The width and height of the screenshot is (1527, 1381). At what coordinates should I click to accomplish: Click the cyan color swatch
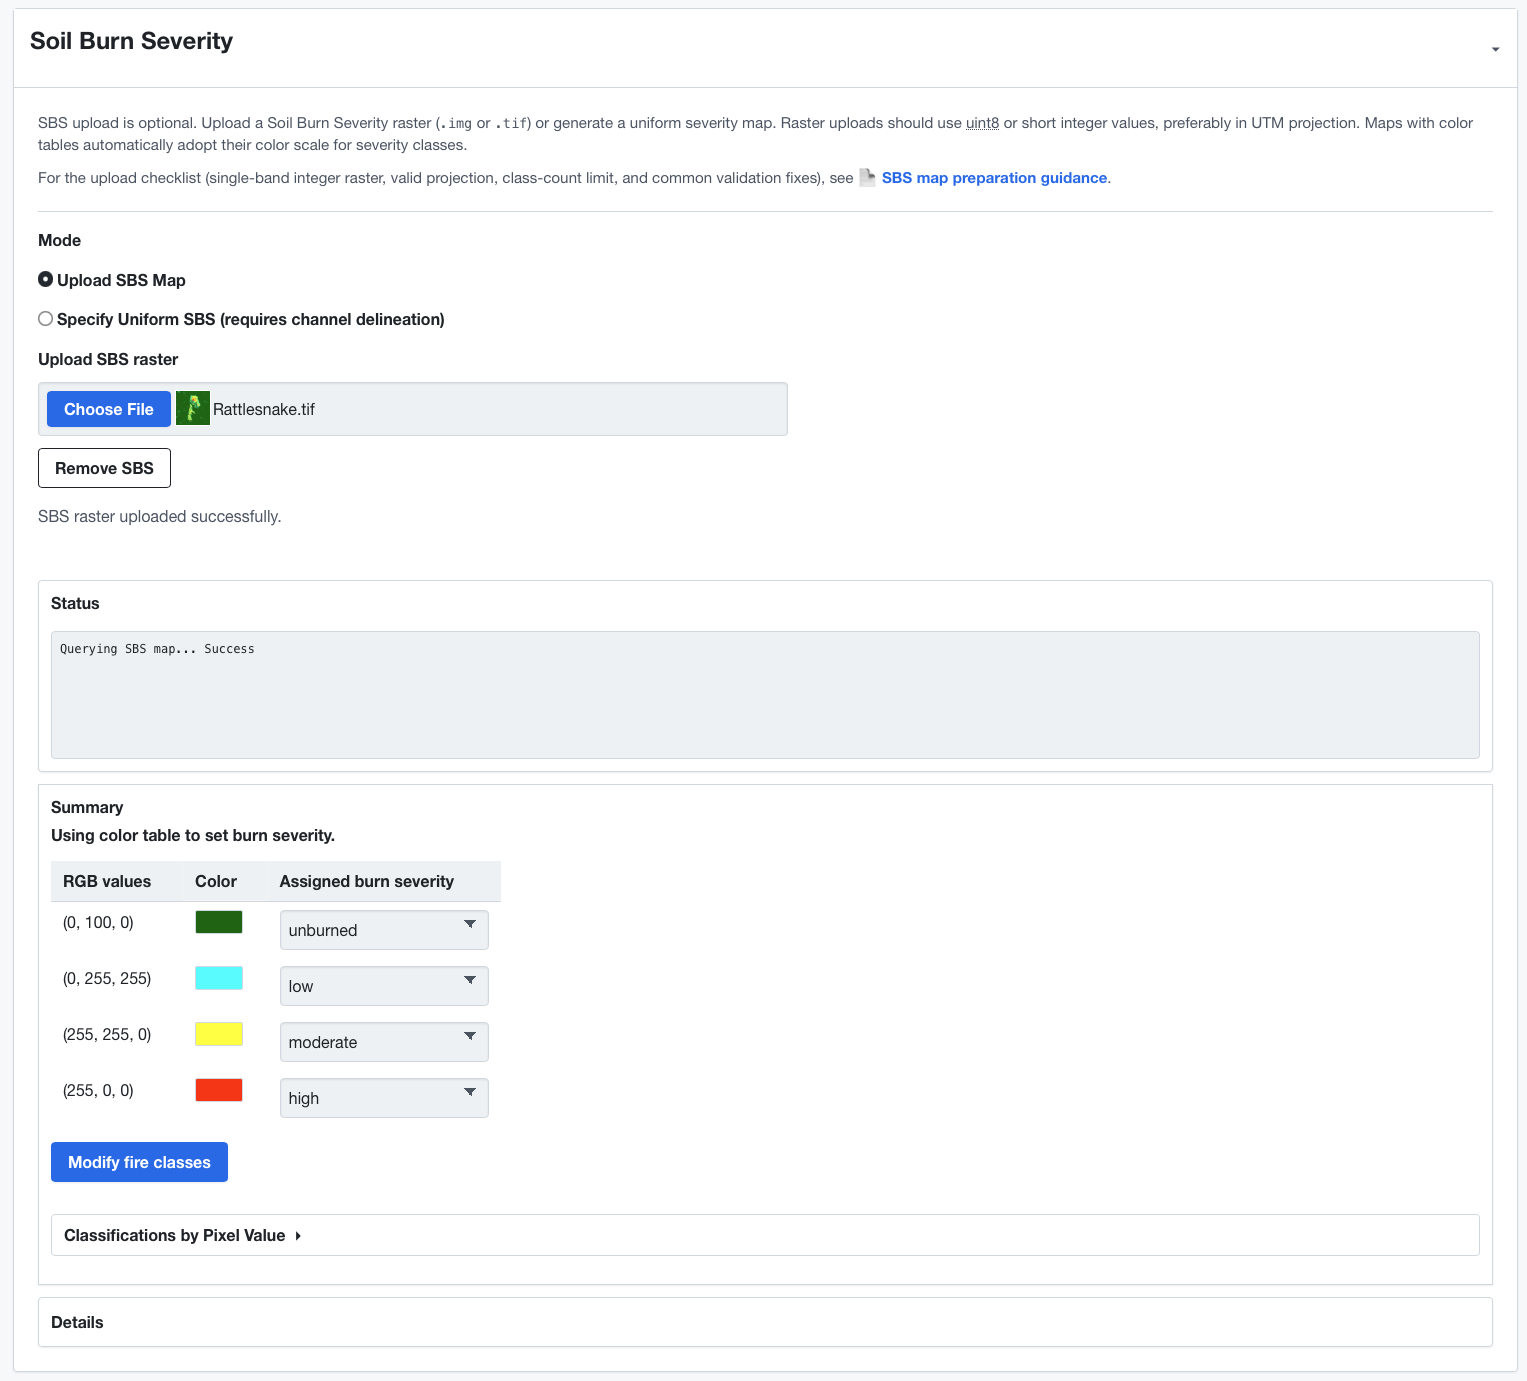[x=219, y=978]
